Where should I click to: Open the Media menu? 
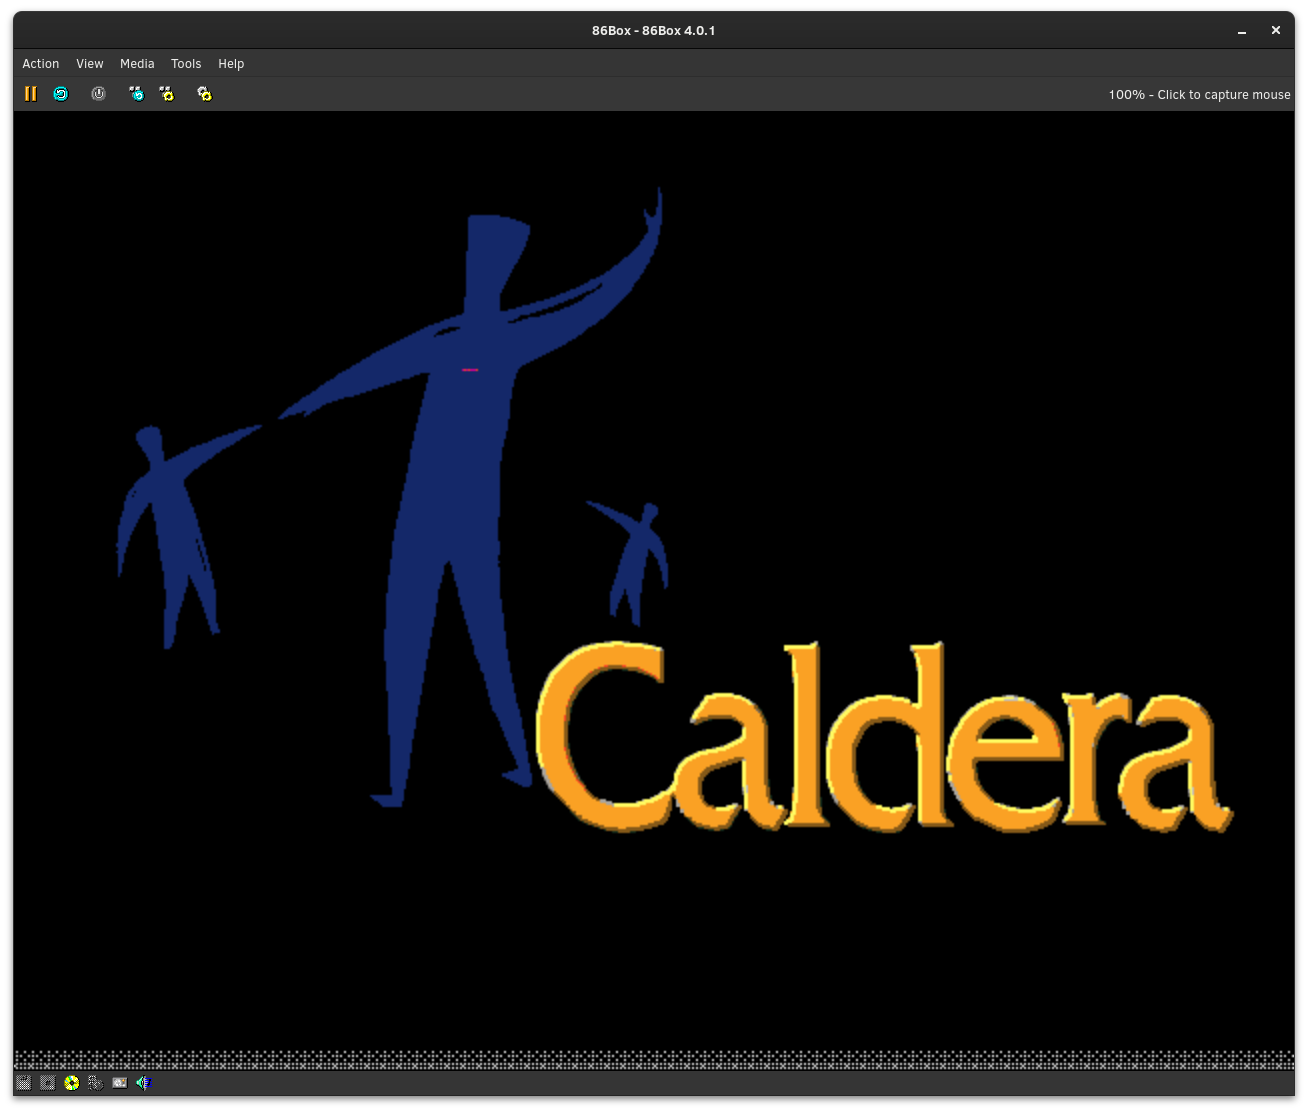[137, 63]
